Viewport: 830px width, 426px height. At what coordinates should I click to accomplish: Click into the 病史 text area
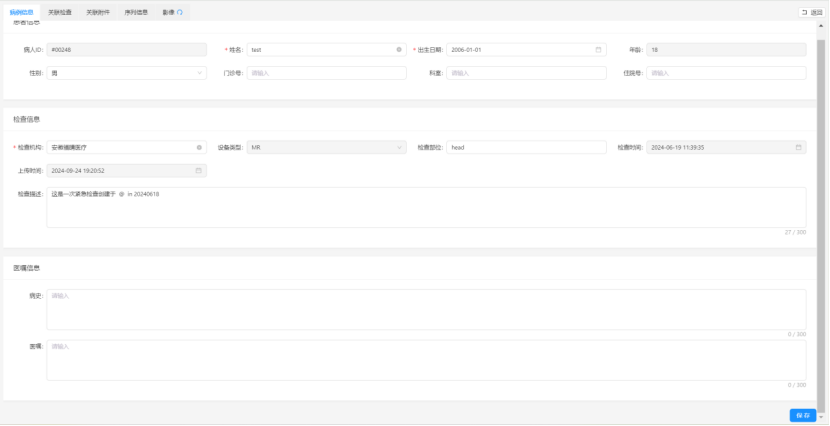click(x=426, y=309)
